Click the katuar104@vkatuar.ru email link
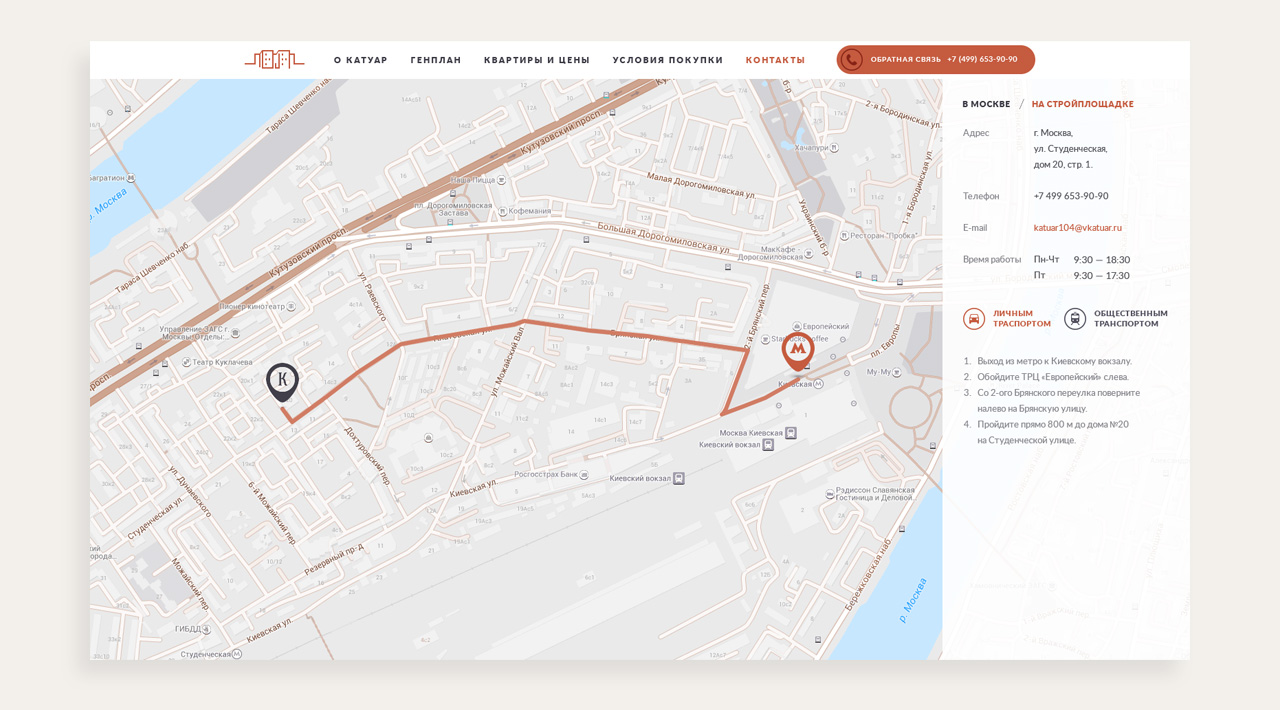 click(x=1077, y=228)
